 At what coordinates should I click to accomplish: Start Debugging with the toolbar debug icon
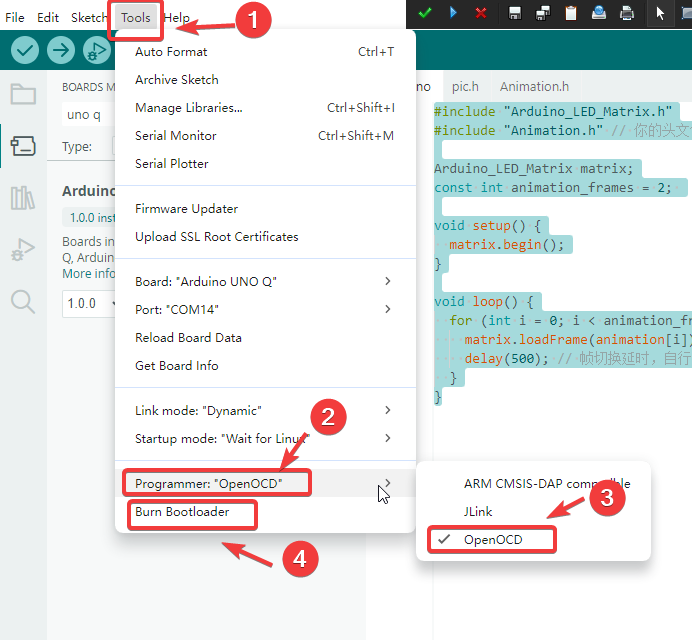97,50
